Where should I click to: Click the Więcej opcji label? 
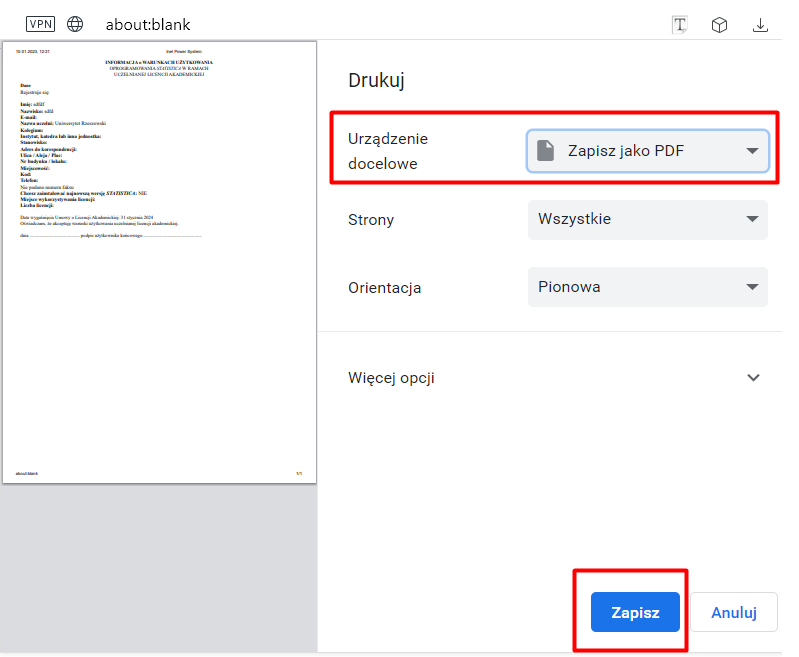tap(391, 378)
